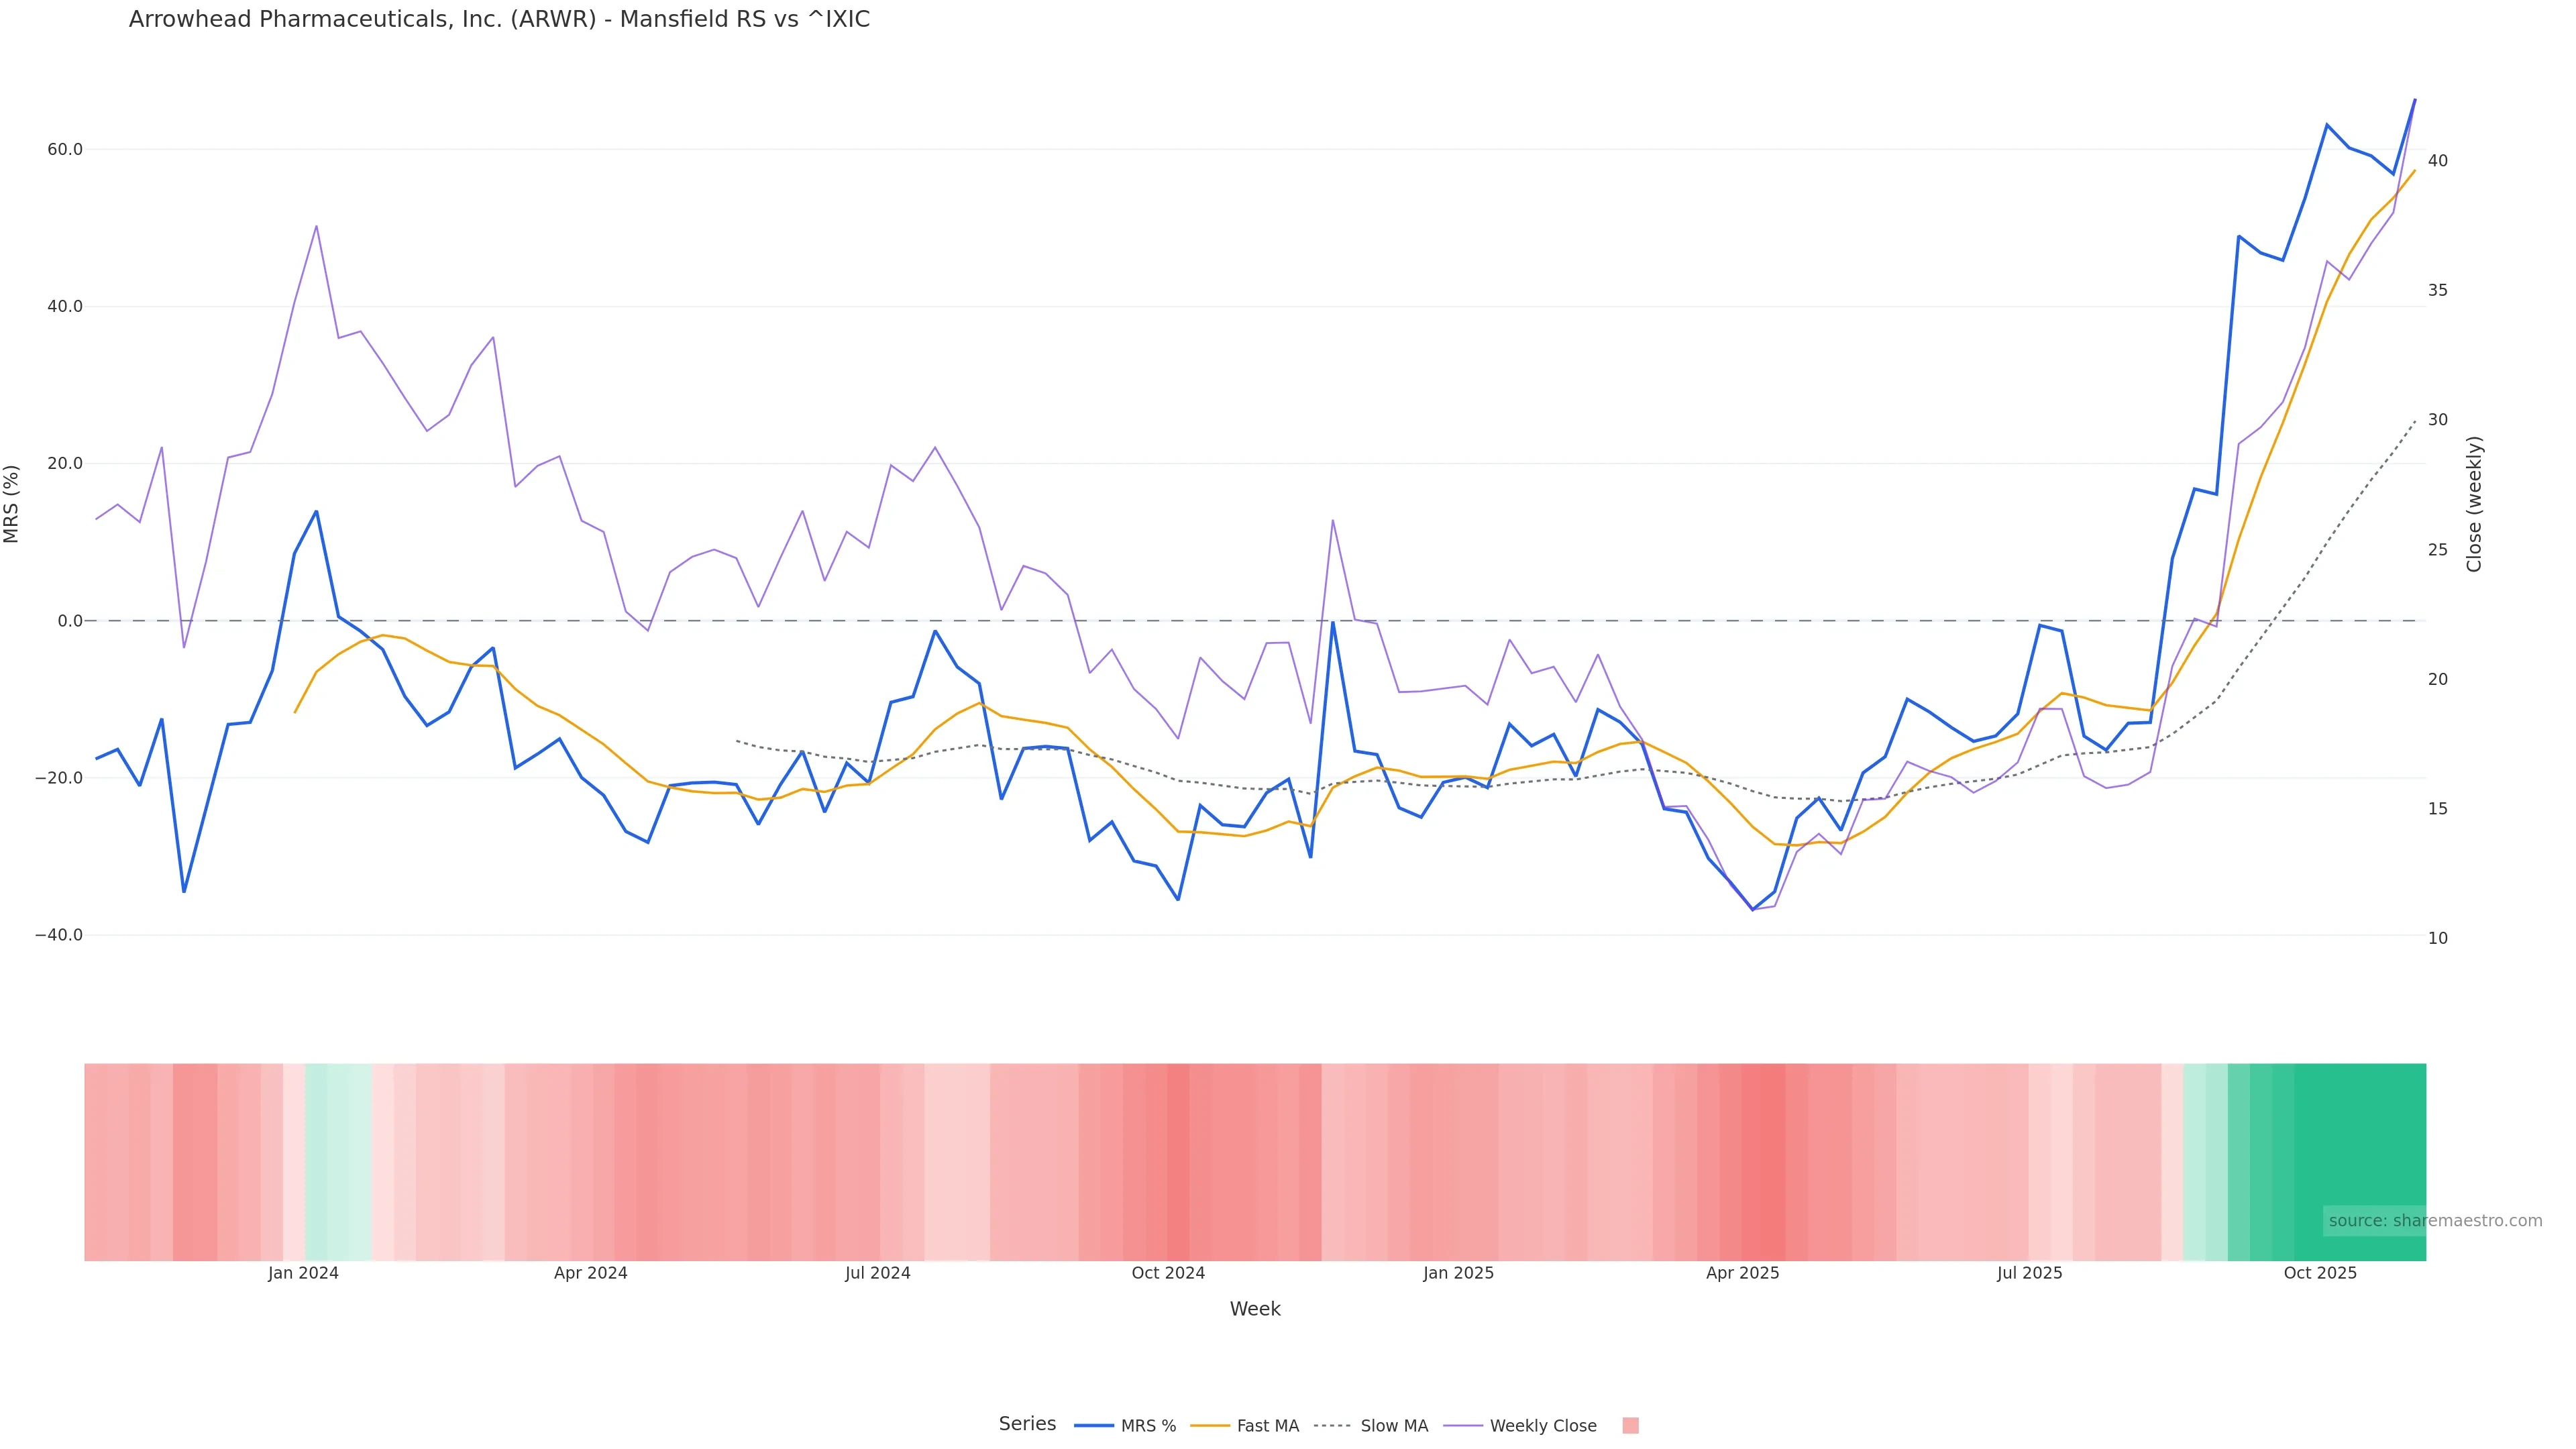This screenshot has height=1449, width=2576.
Task: Select the Jul 2025 x-axis label
Action: (2030, 1273)
